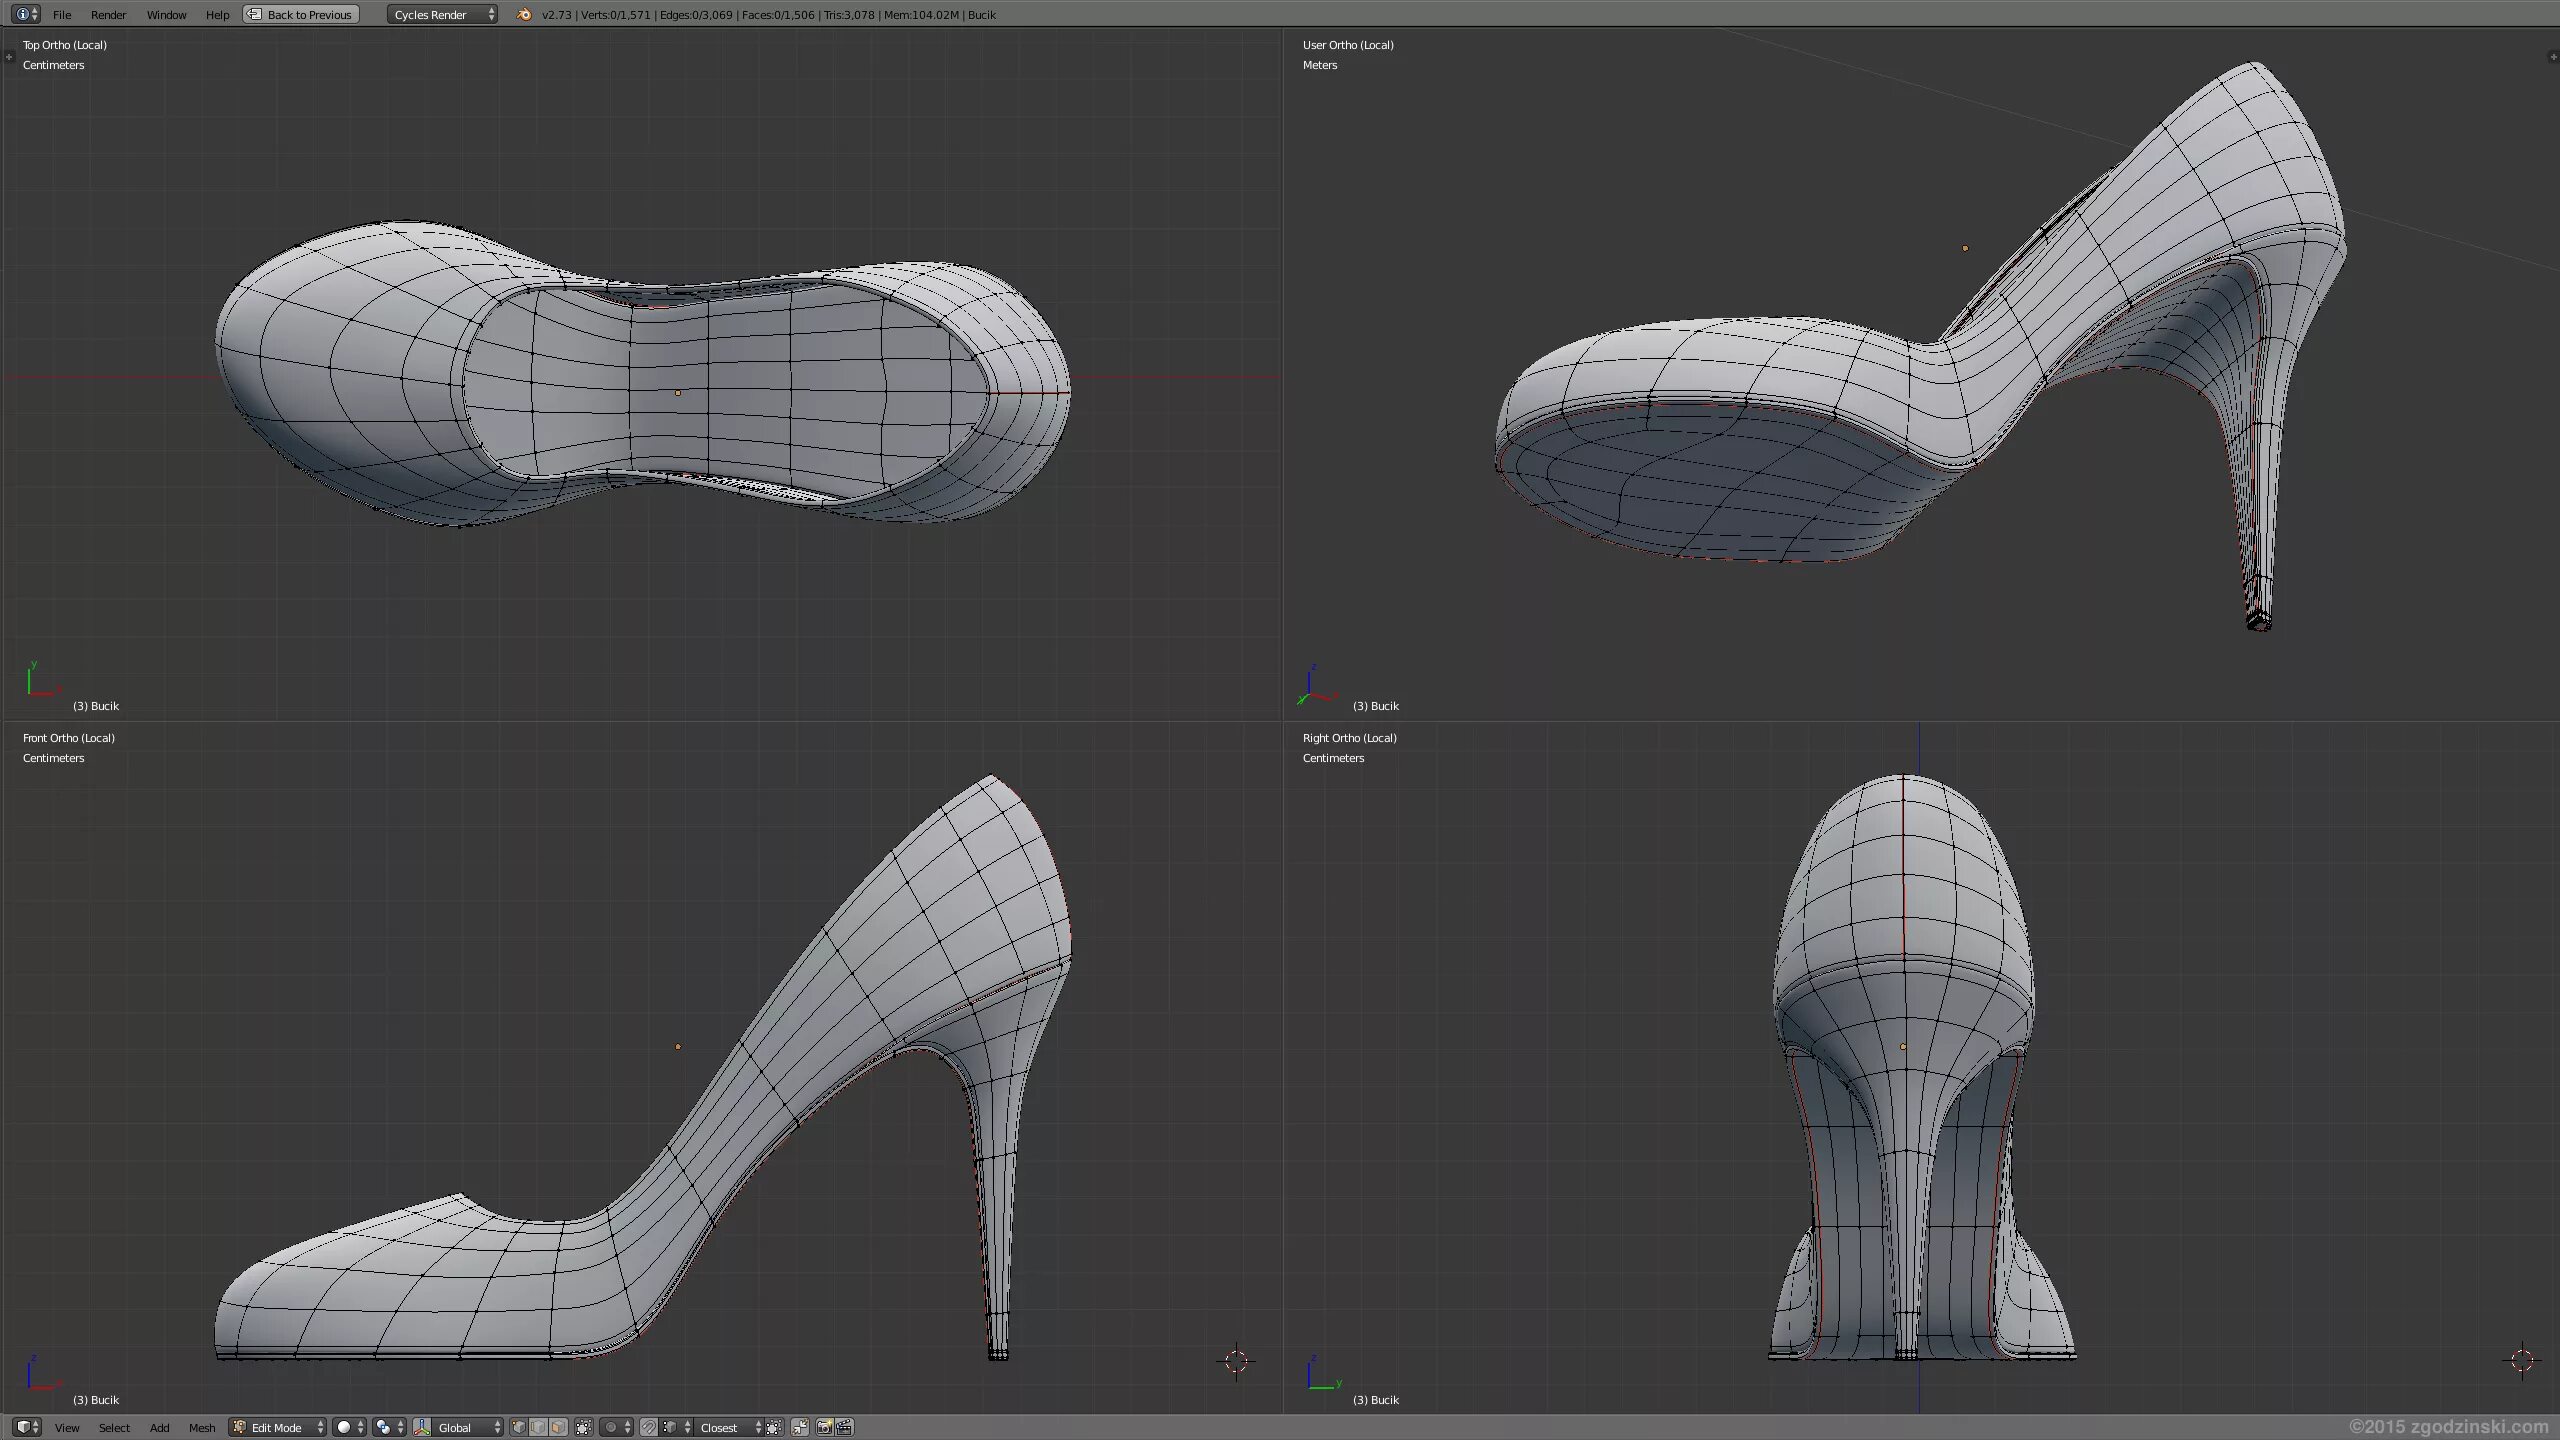Open viewport shading mode selector
The image size is (2560, 1440).
[x=349, y=1427]
